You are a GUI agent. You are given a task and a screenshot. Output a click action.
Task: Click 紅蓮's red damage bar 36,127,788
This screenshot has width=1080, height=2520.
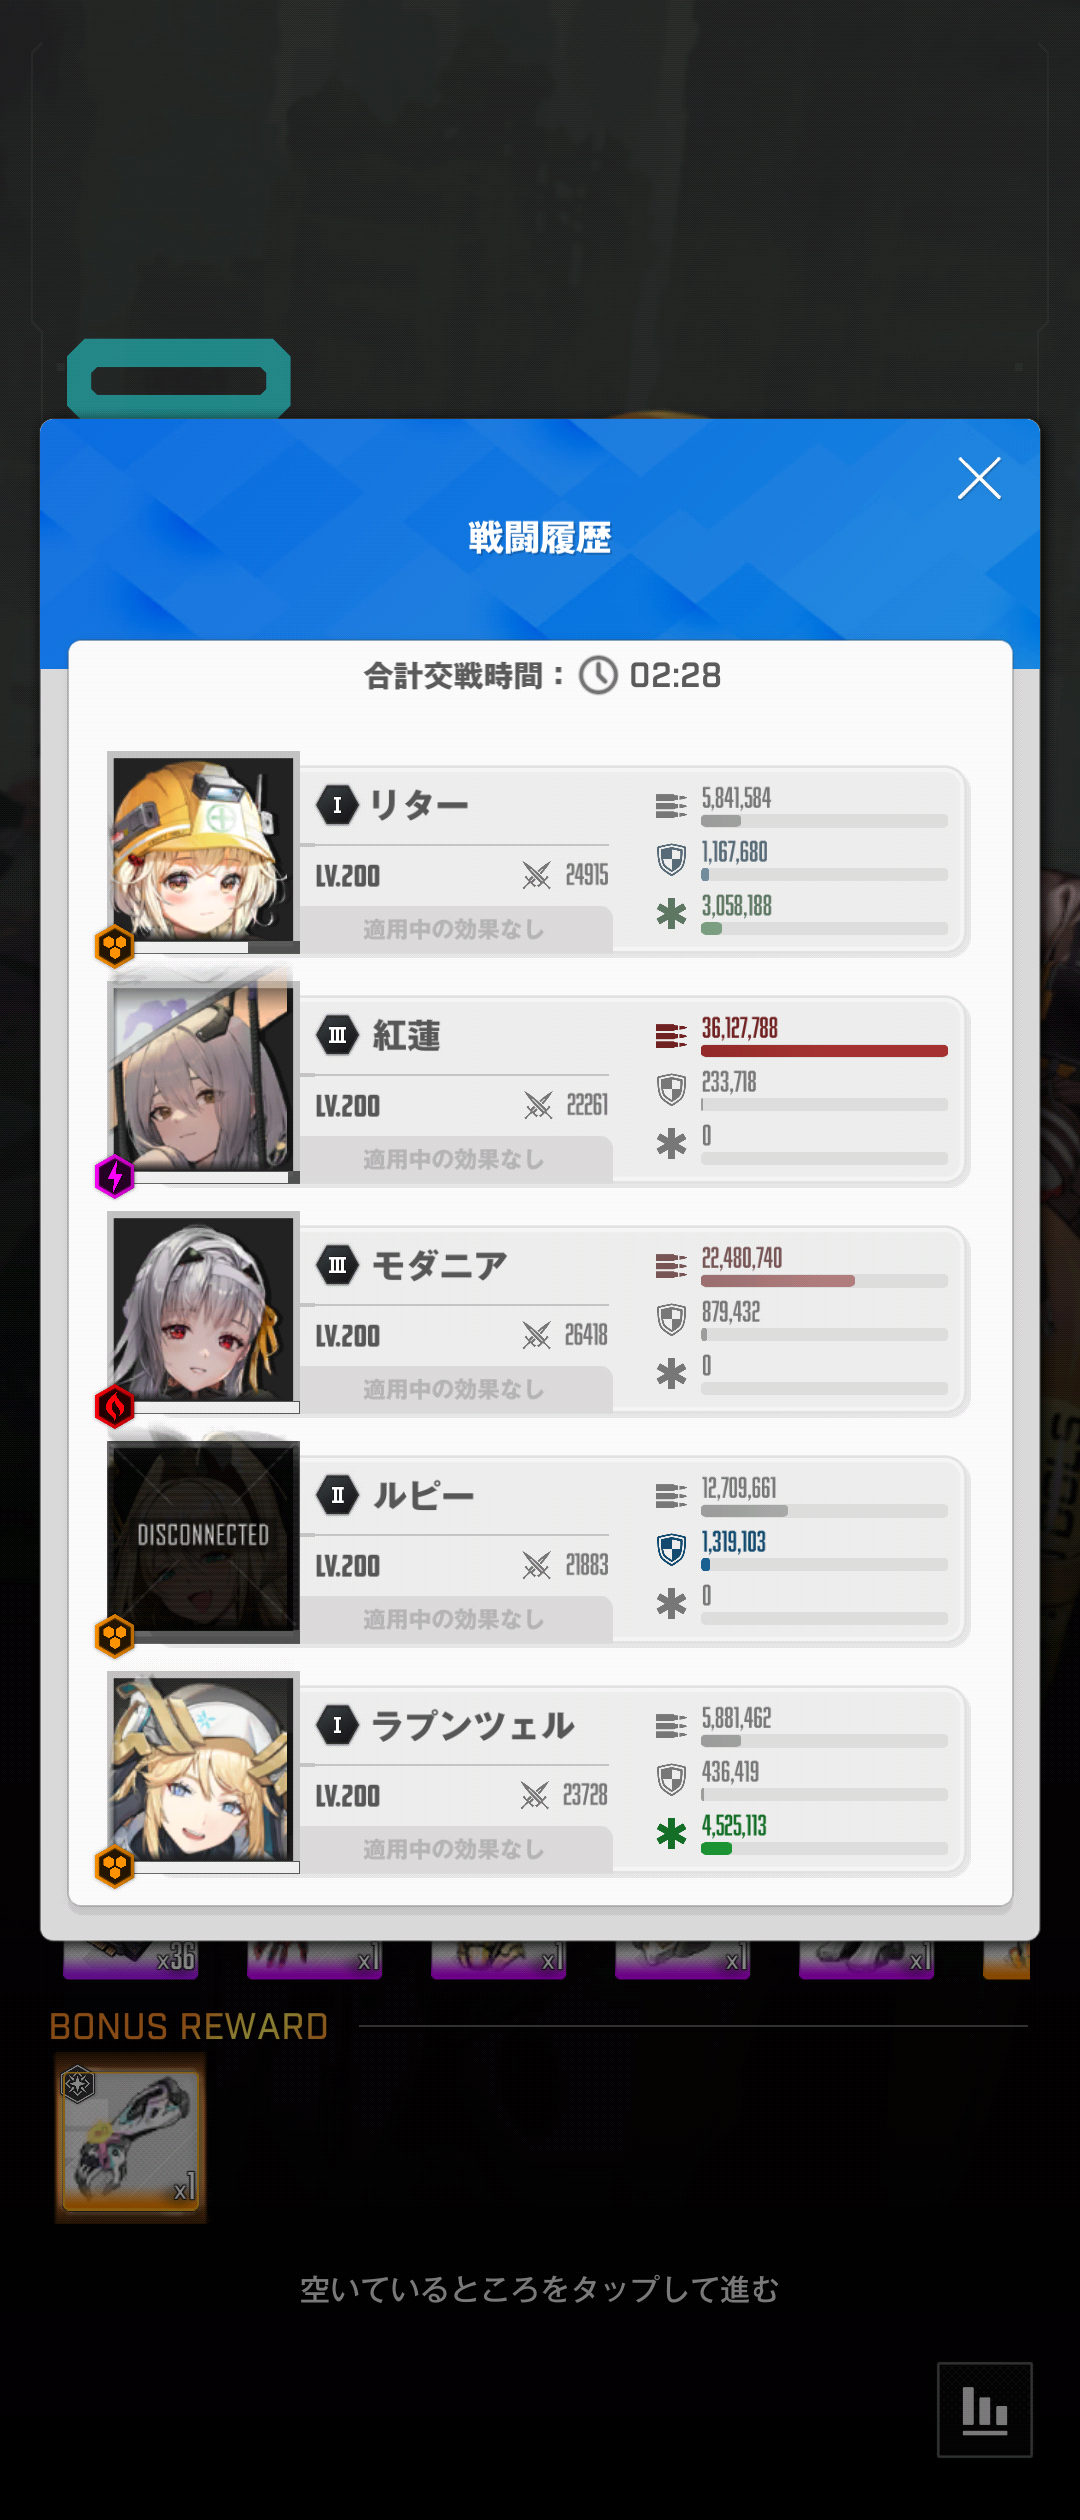coord(824,1051)
